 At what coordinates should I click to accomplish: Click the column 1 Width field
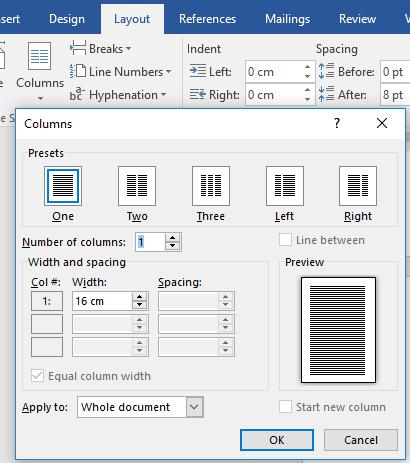tap(102, 301)
